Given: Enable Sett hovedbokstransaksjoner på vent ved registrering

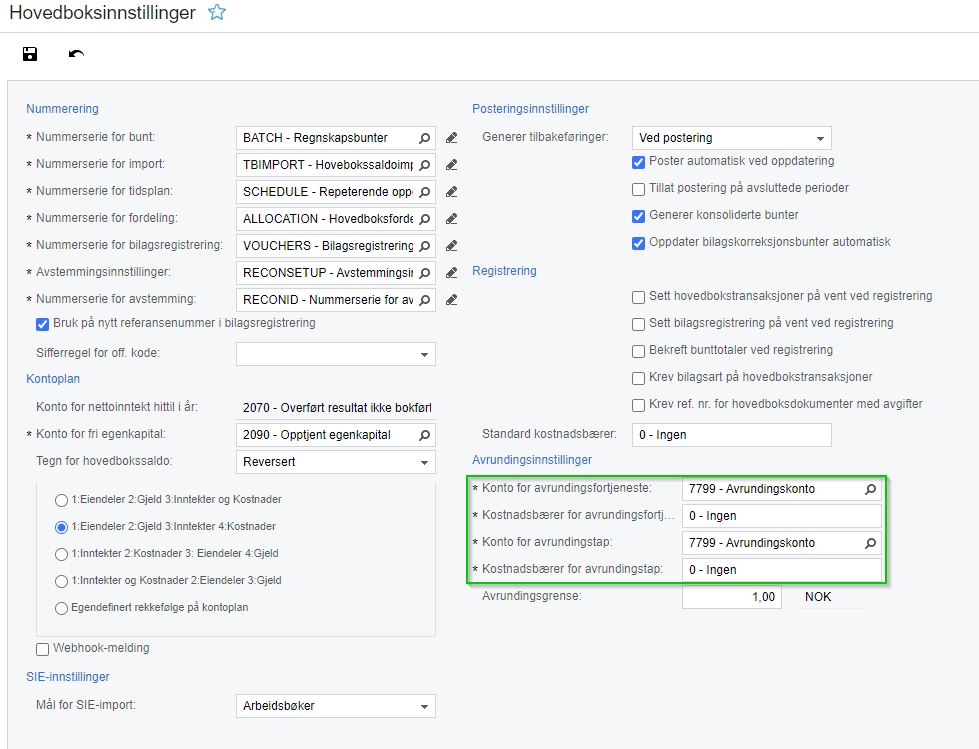Looking at the screenshot, I should pyautogui.click(x=638, y=297).
